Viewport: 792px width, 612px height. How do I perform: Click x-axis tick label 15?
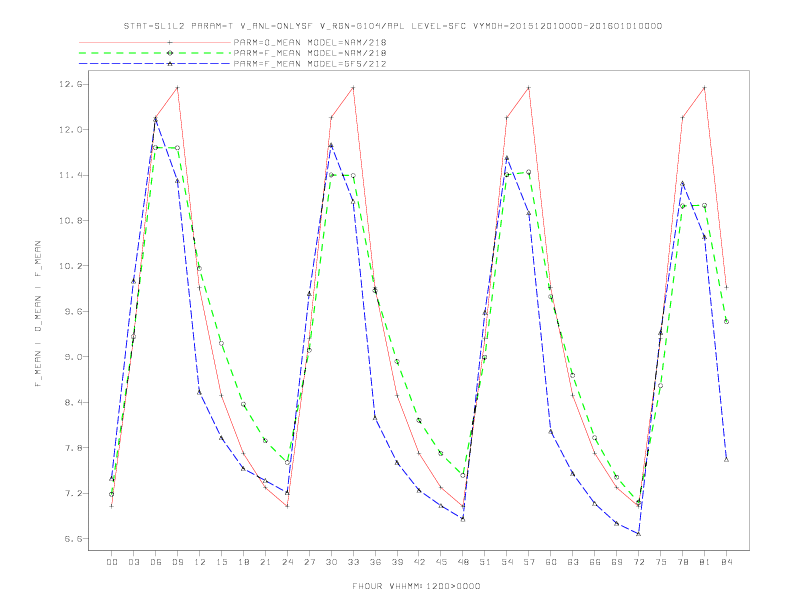221,562
